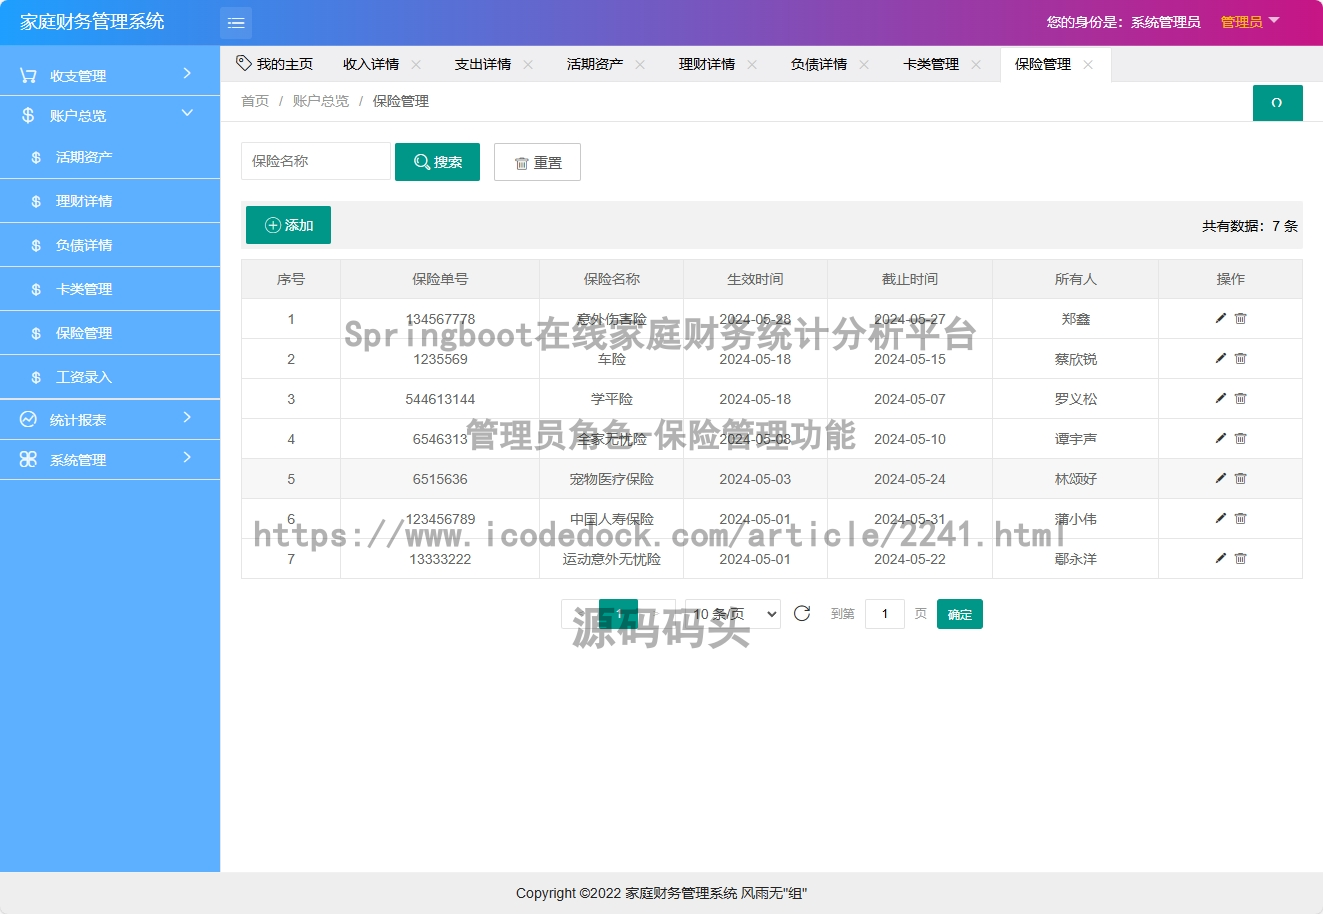Expand the 收支管理 sidebar menu

click(x=110, y=75)
